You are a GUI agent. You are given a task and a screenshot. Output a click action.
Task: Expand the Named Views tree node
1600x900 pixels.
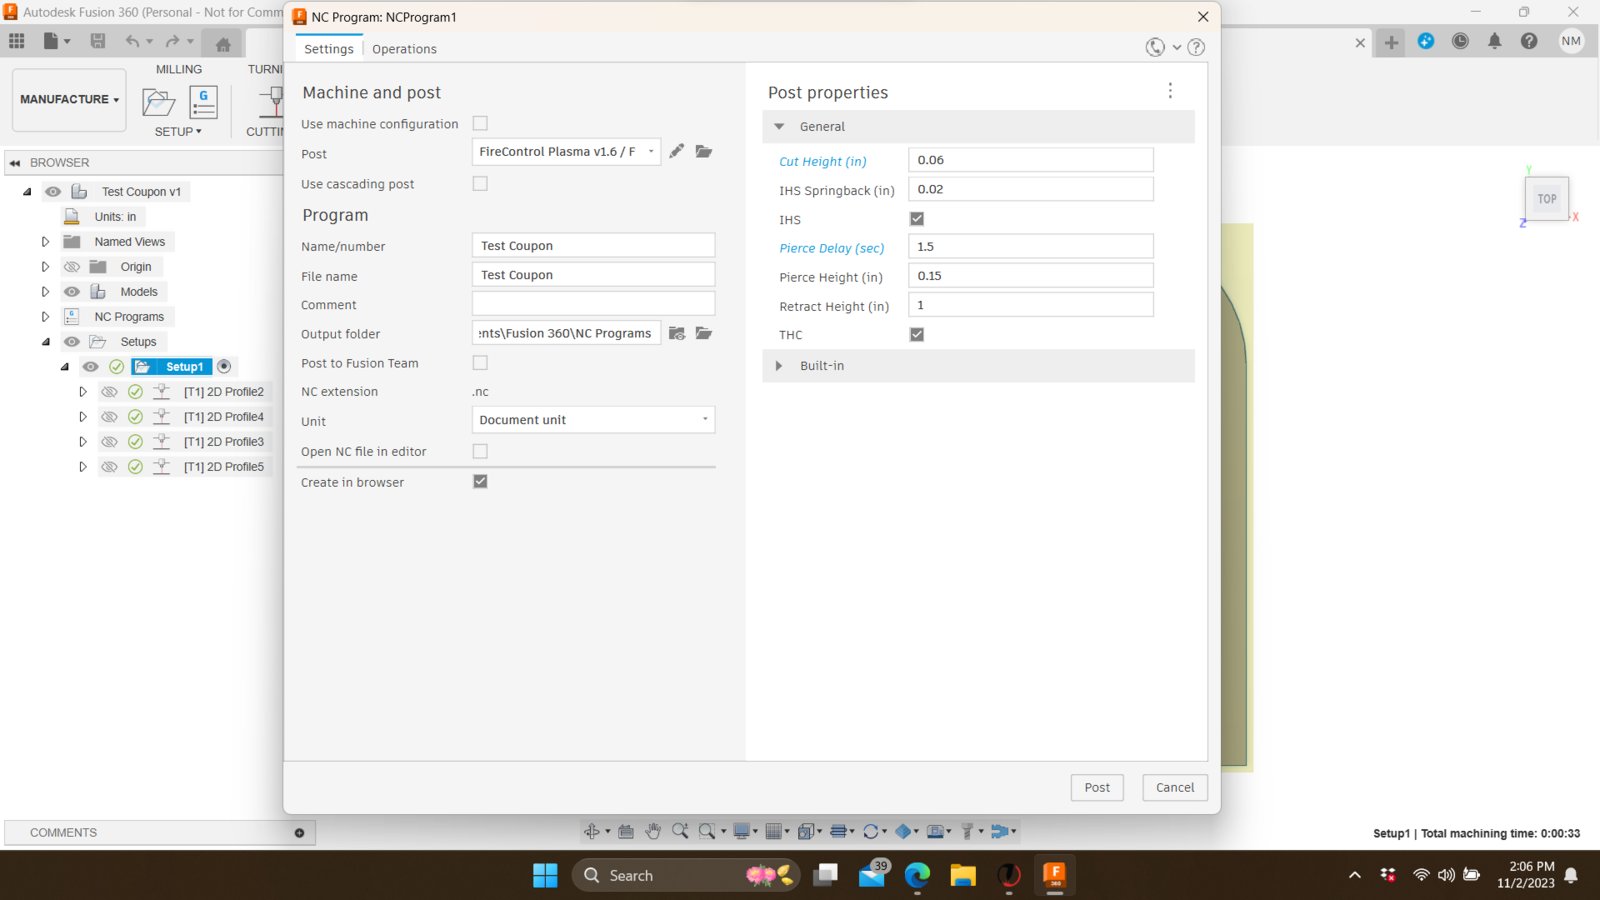[x=45, y=242]
